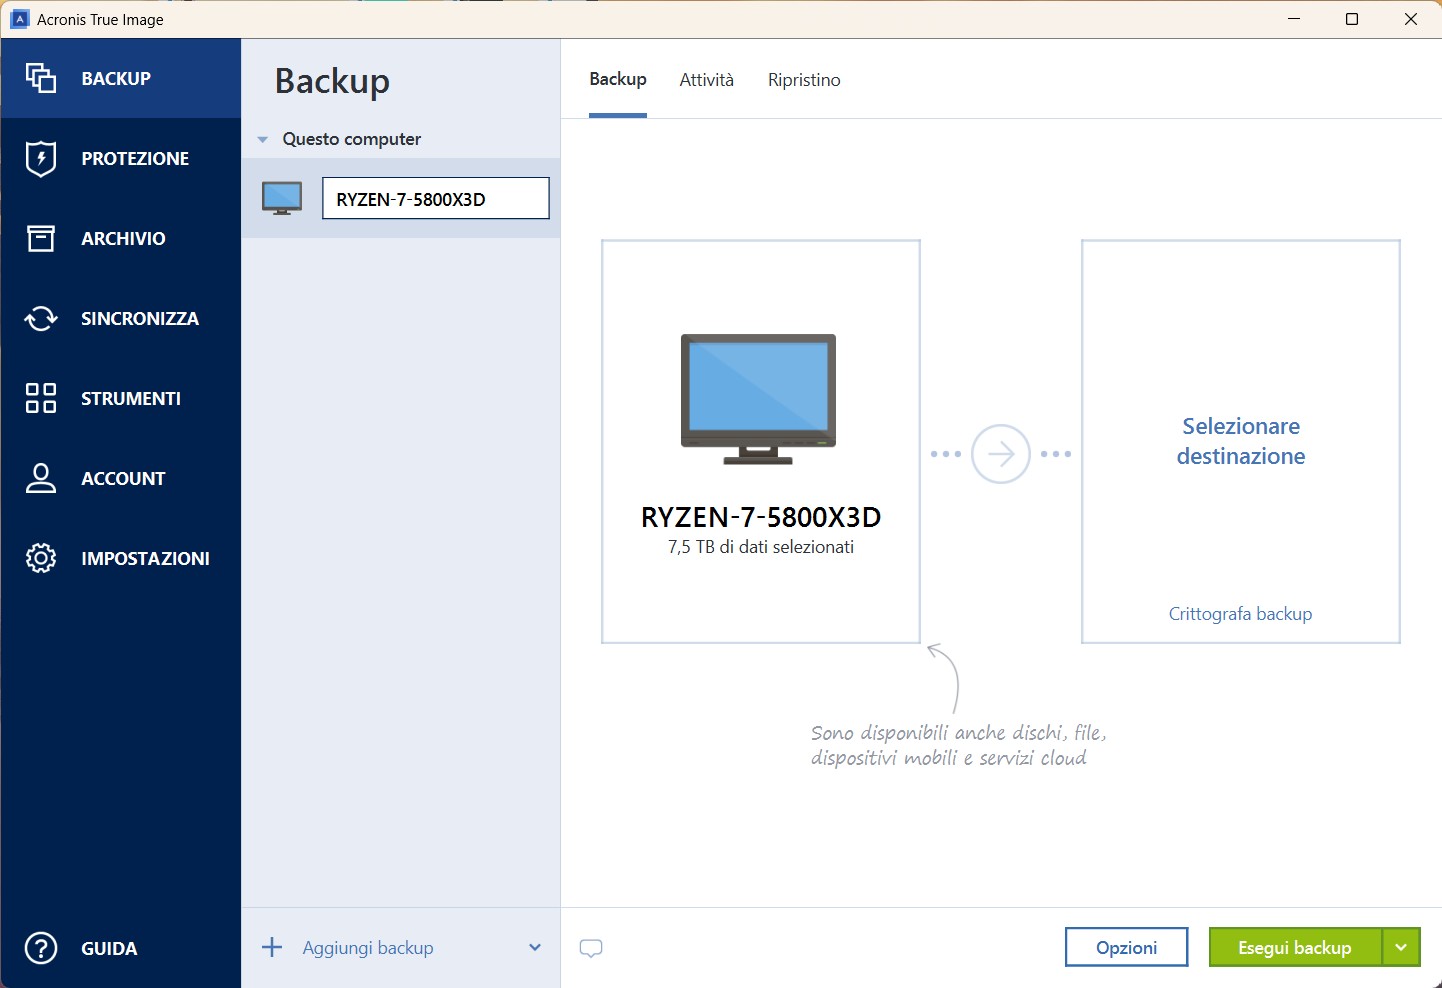Viewport: 1442px width, 988px height.
Task: Click the comment bubble icon
Action: (591, 948)
